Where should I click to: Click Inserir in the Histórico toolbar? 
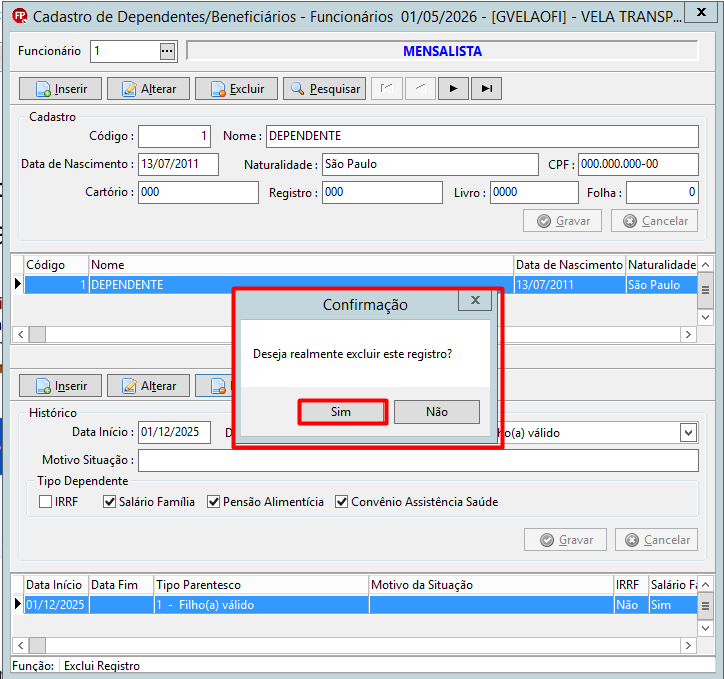[60, 385]
